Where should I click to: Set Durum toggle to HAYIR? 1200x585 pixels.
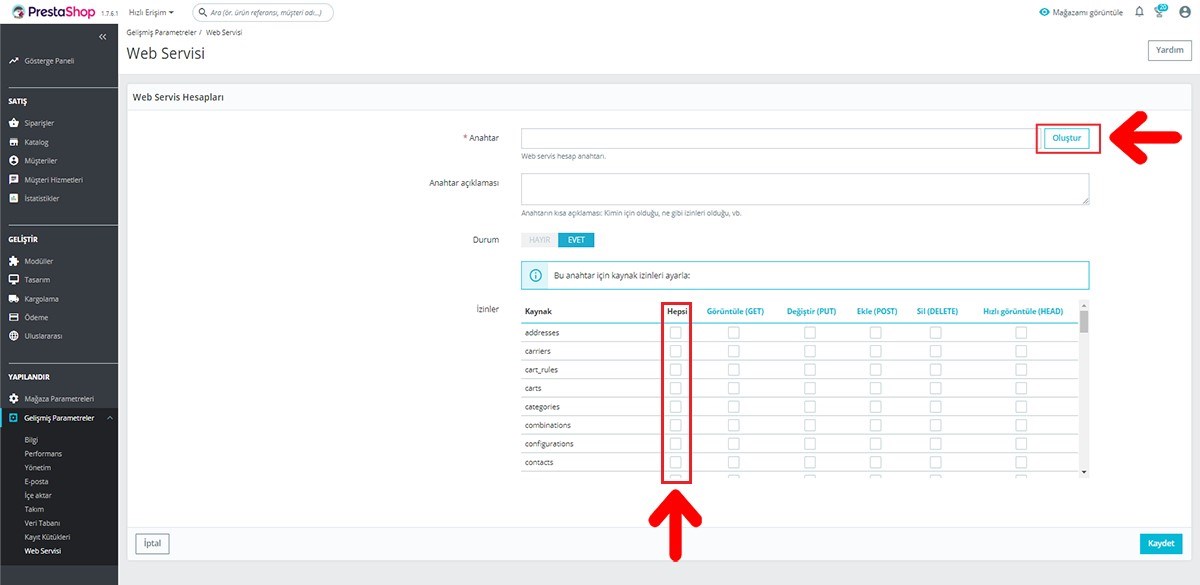point(539,240)
